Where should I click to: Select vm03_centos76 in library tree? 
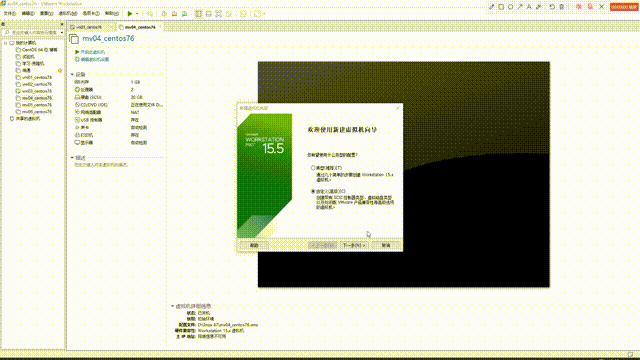[x=34, y=91]
